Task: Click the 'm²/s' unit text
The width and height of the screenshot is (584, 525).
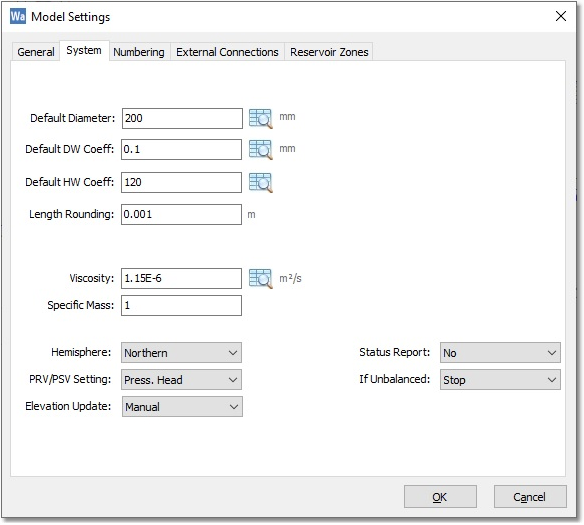Action: point(291,278)
